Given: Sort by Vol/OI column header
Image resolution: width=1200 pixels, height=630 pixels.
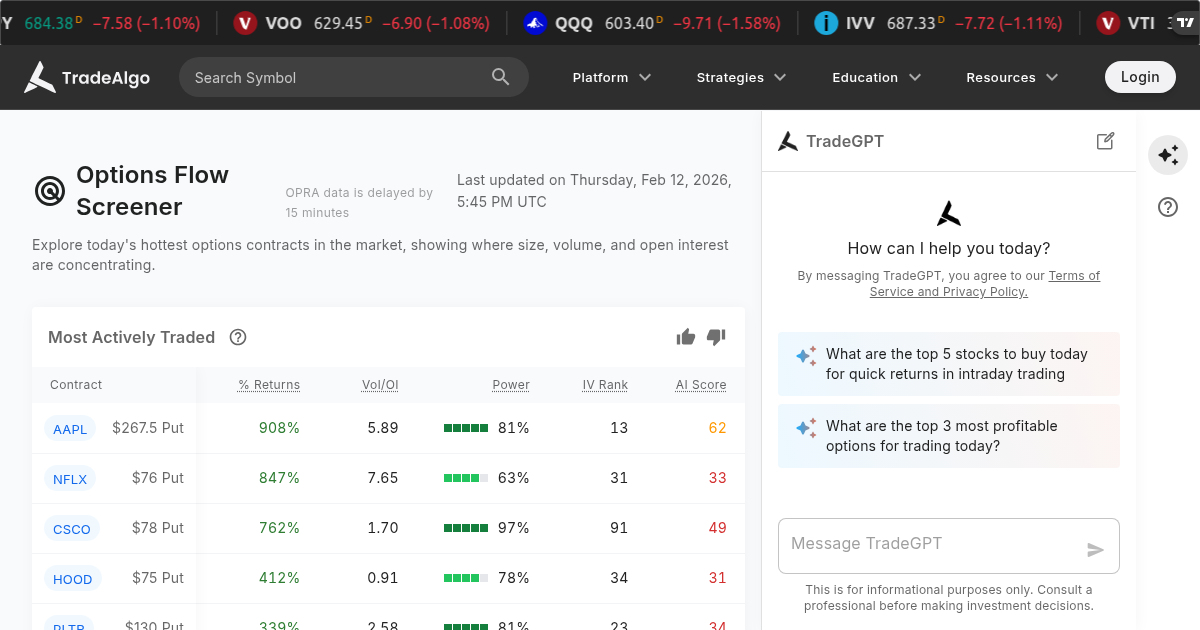Looking at the screenshot, I should [x=380, y=385].
